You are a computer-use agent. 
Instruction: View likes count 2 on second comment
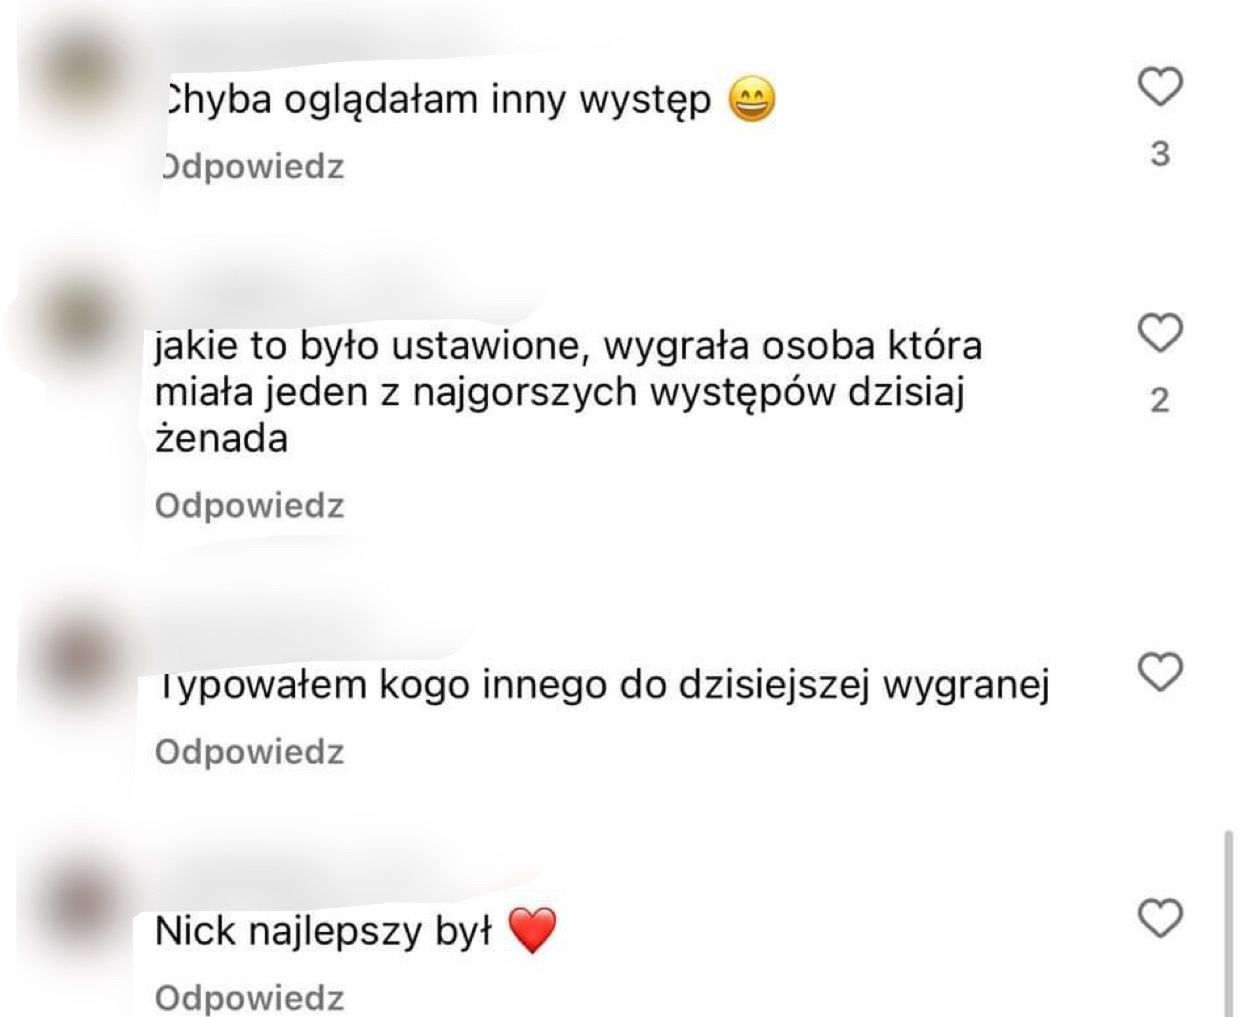point(1160,400)
